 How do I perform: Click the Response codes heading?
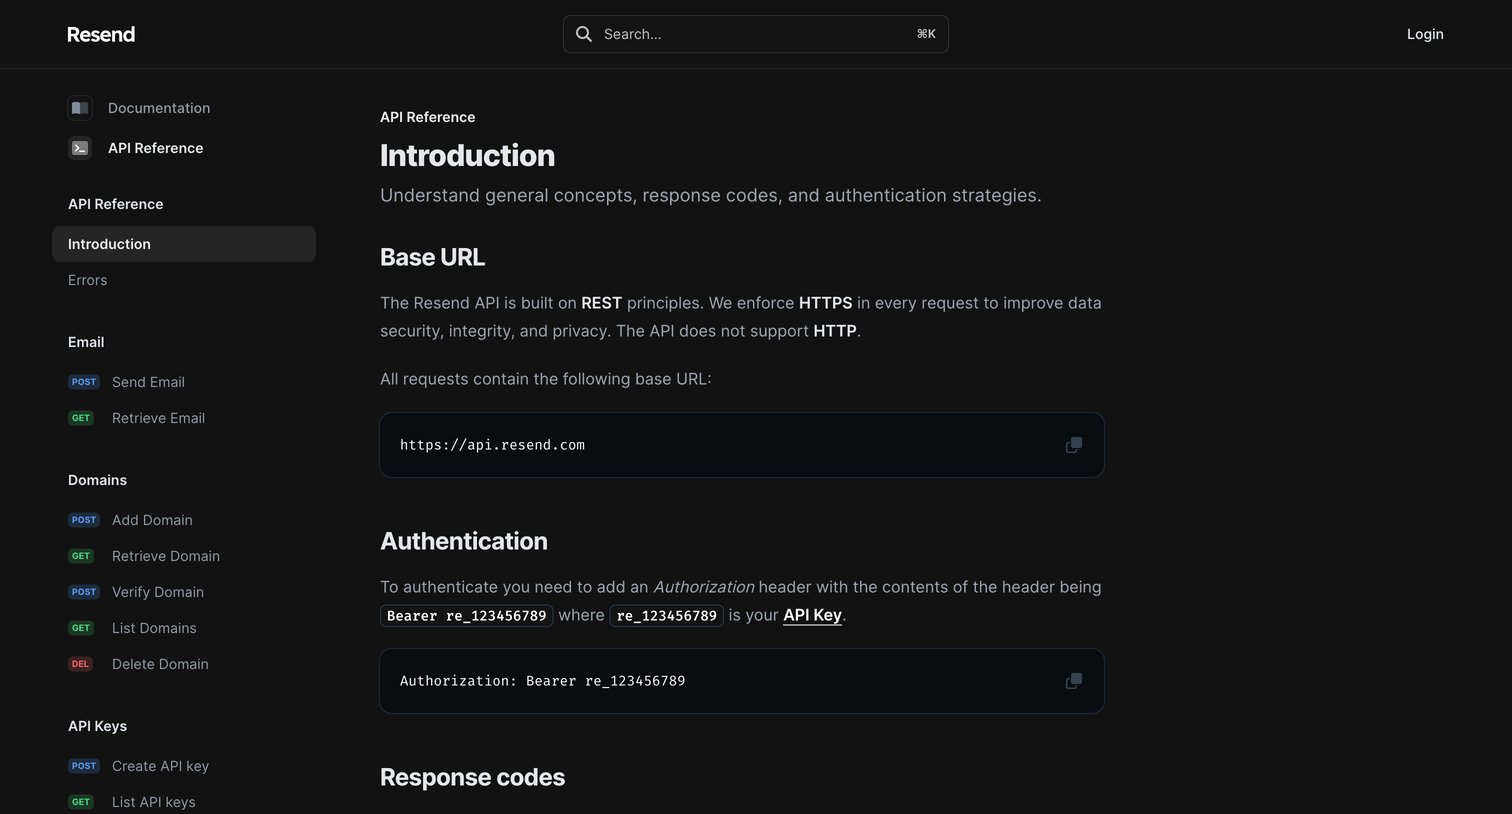click(472, 777)
